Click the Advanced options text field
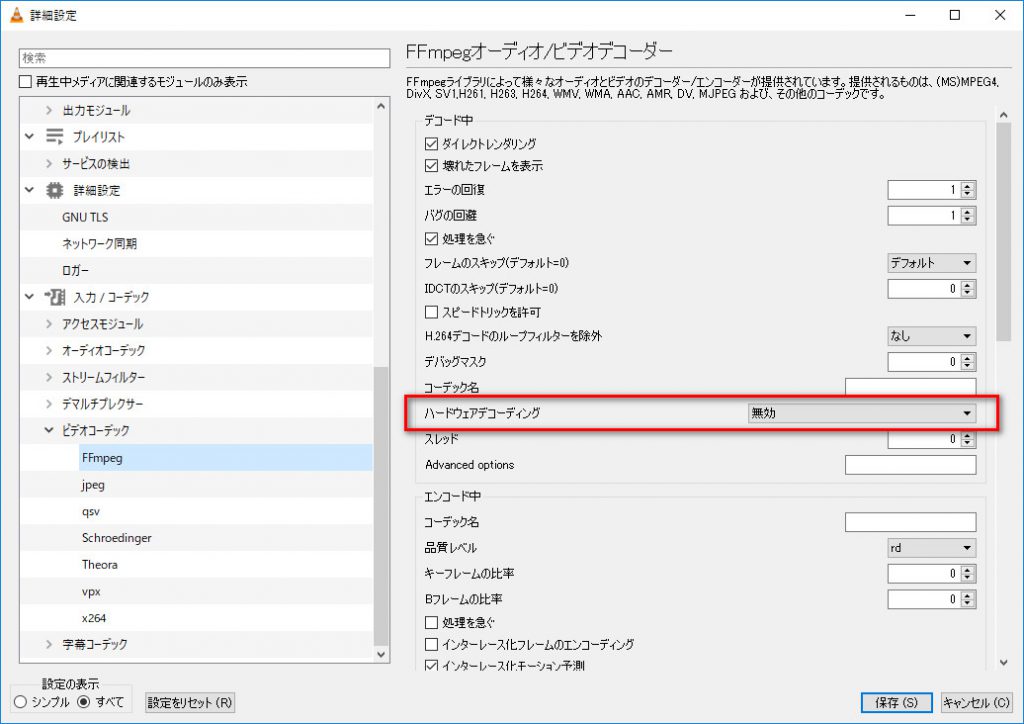This screenshot has width=1024, height=724. [910, 465]
